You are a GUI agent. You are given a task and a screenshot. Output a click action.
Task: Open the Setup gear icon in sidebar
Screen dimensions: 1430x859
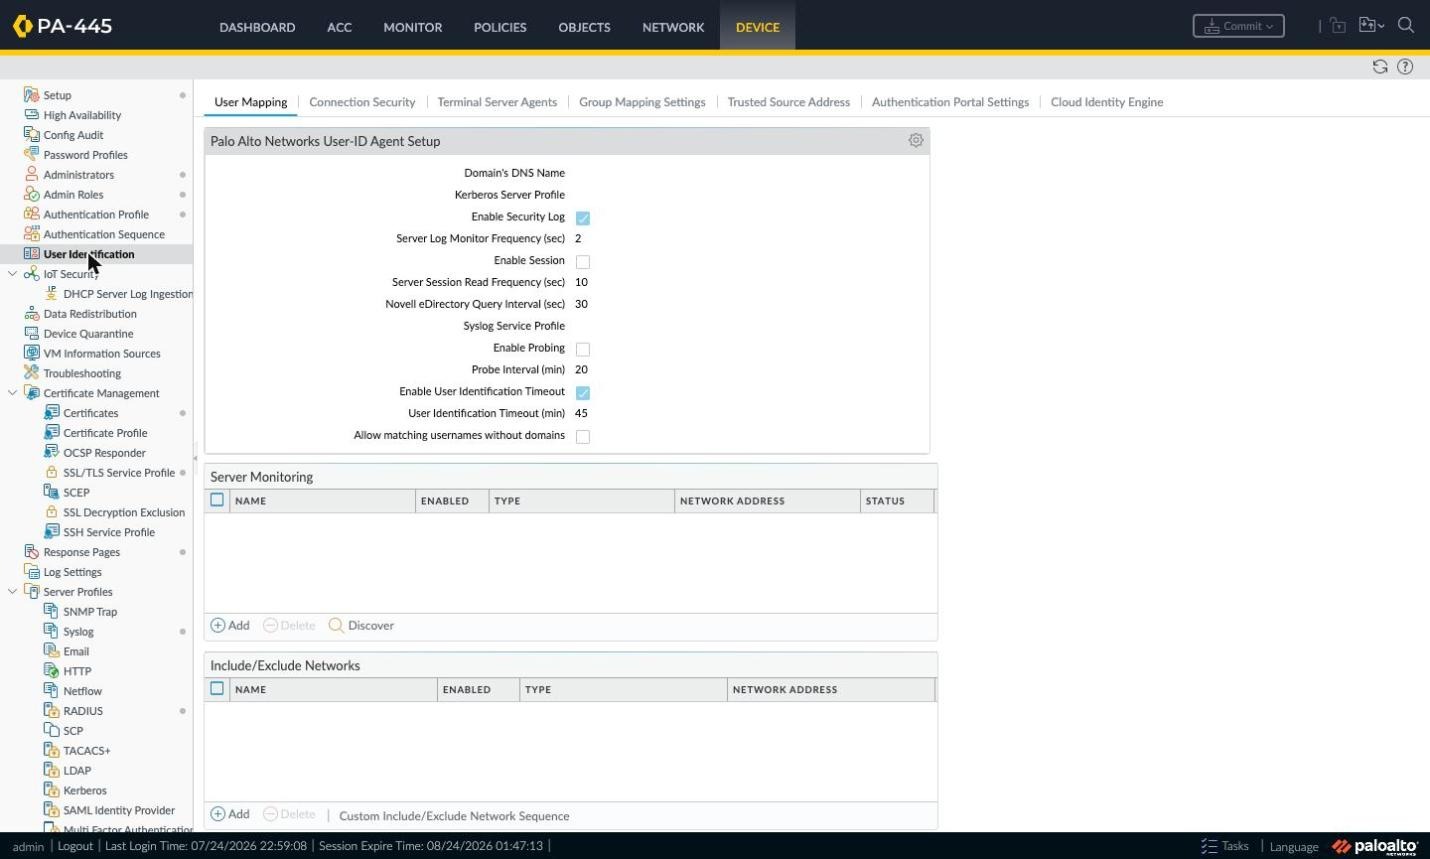click(x=31, y=95)
